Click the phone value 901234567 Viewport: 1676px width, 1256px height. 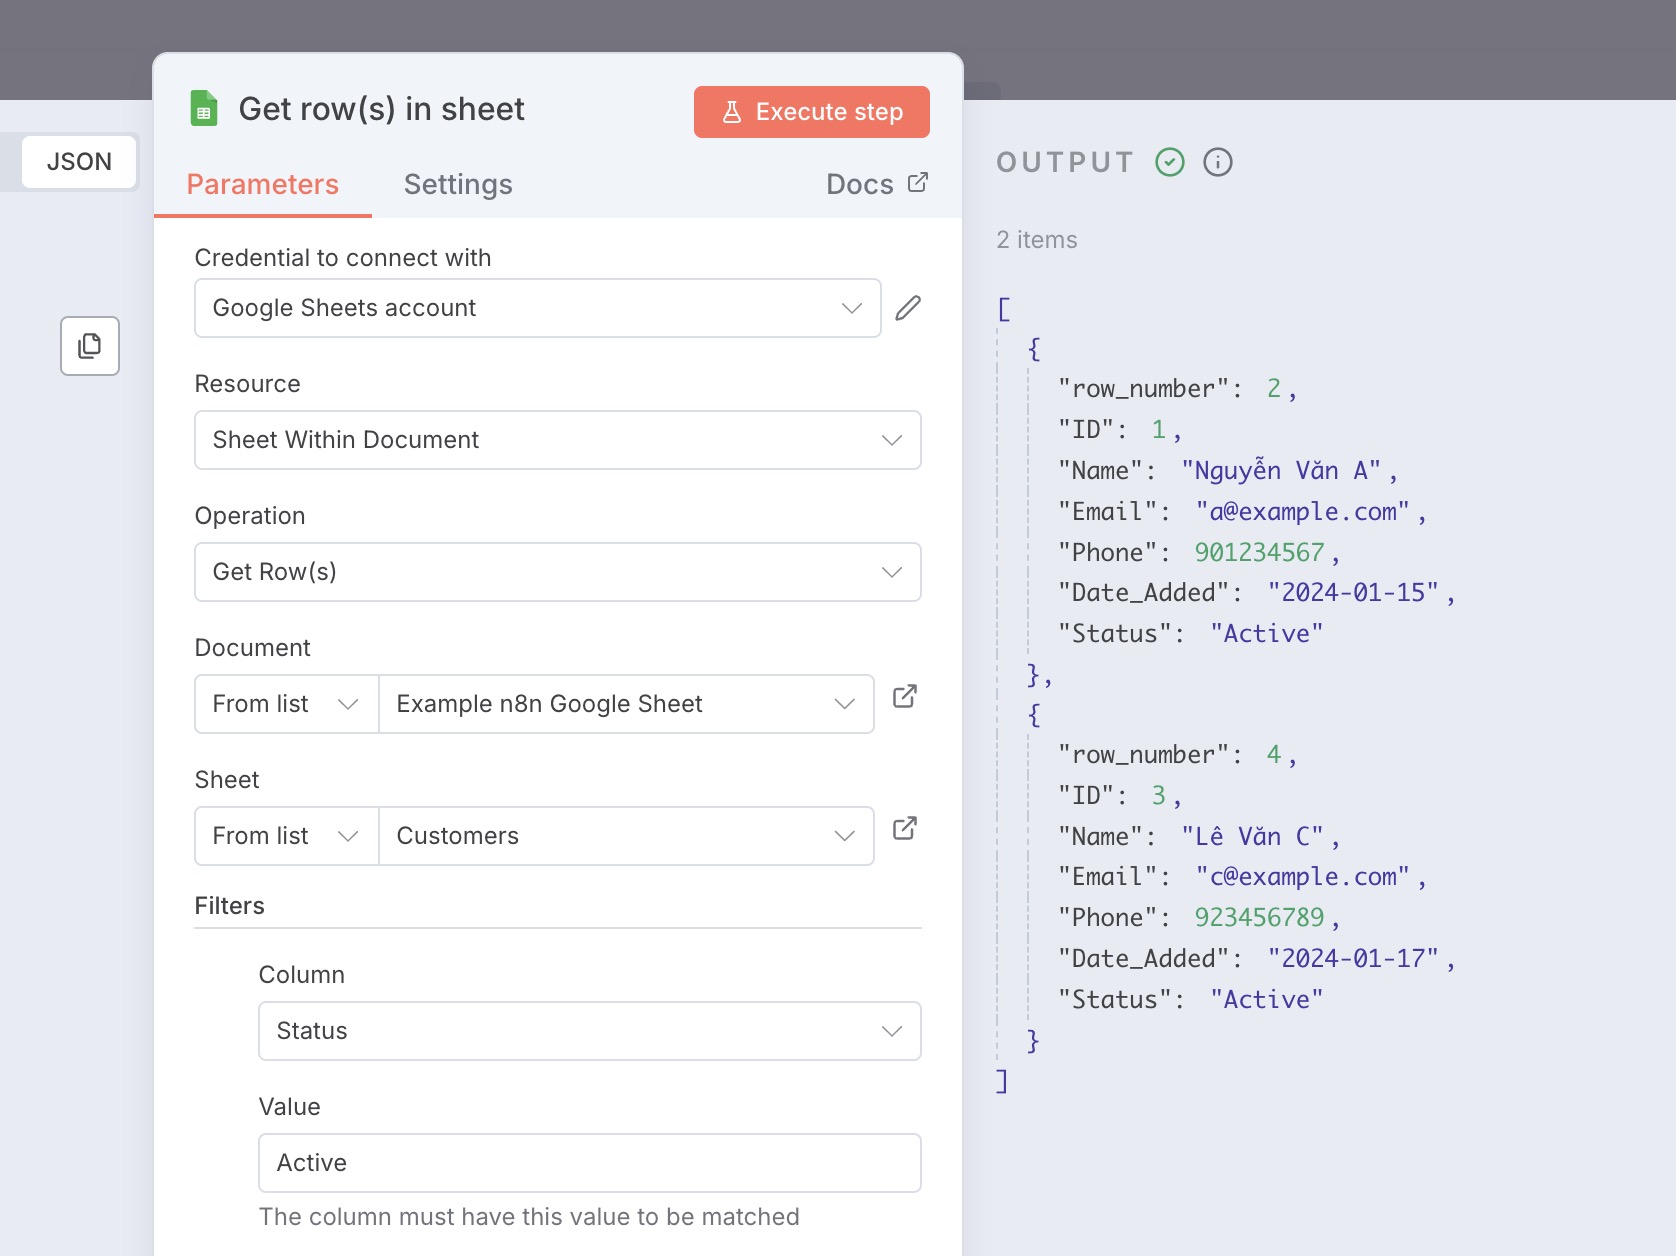click(x=1259, y=553)
